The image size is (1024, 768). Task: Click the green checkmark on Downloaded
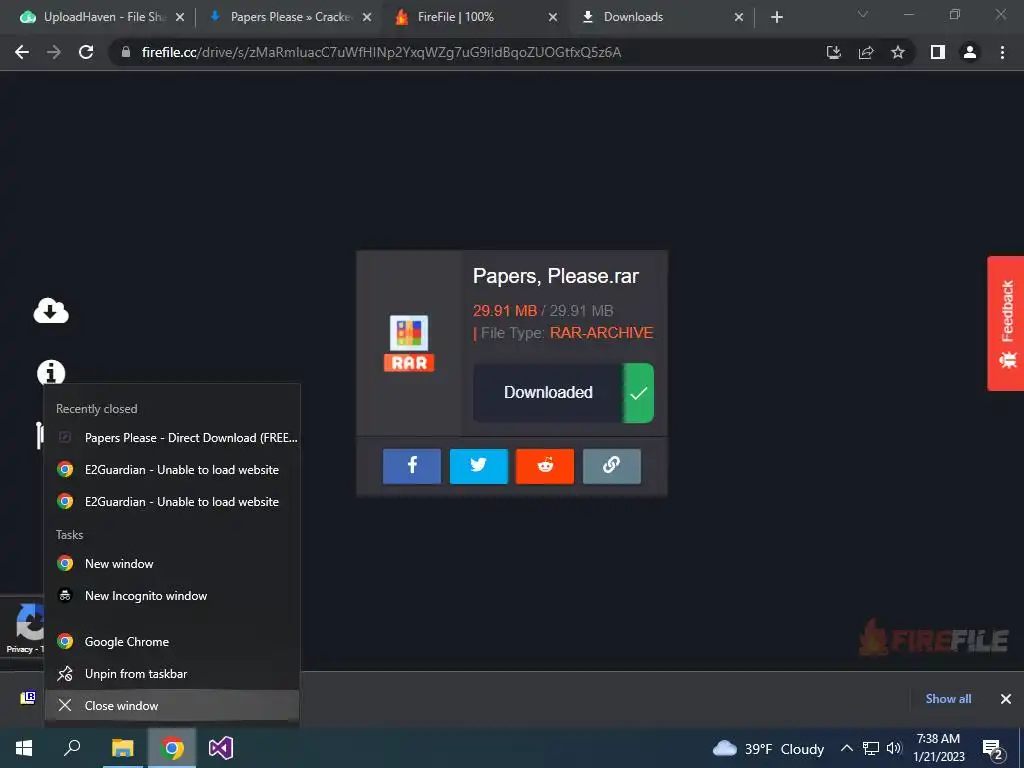(638, 392)
